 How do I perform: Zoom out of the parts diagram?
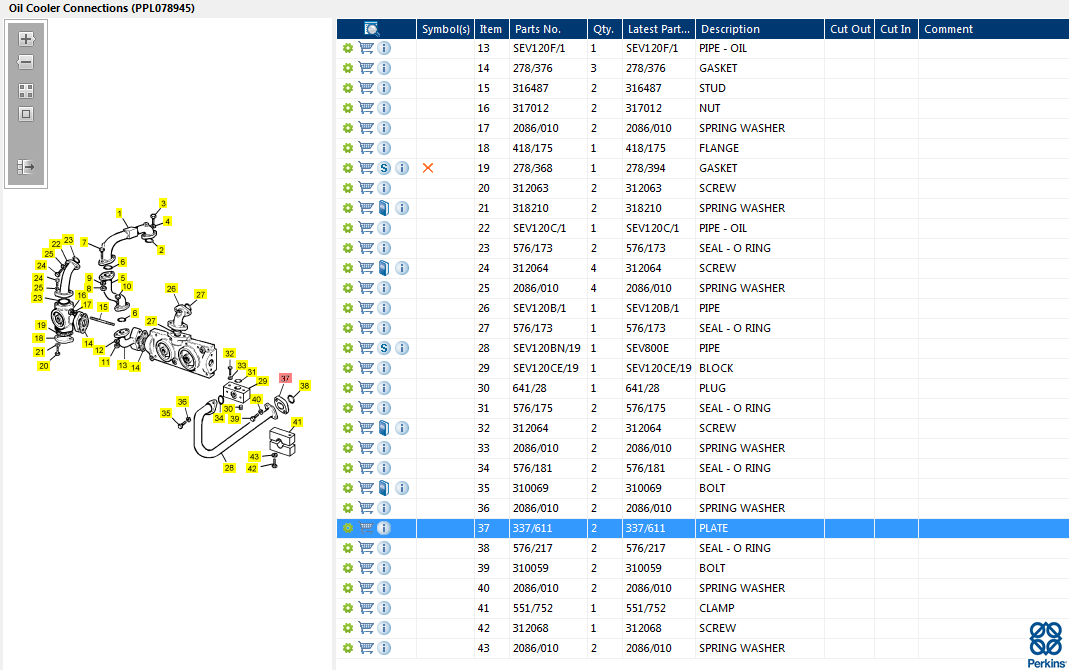click(x=26, y=62)
